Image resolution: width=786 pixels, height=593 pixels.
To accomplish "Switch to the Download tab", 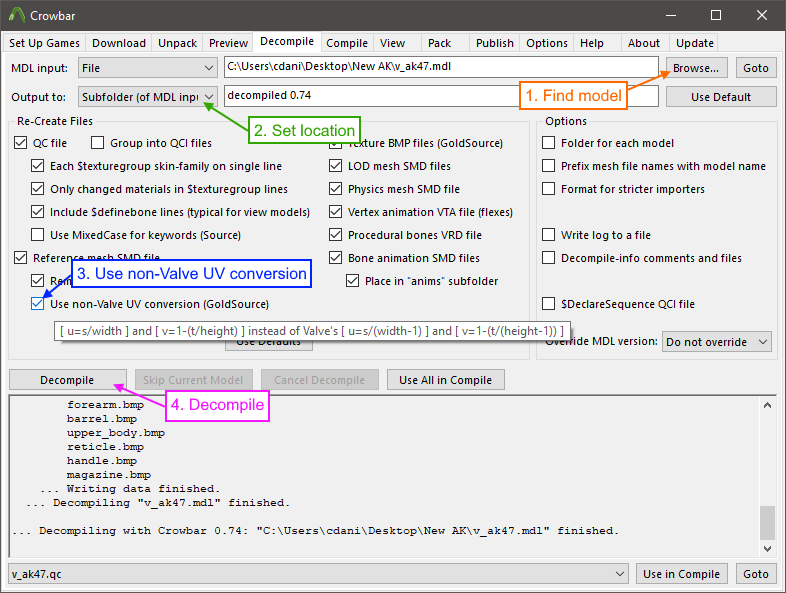I will point(119,43).
